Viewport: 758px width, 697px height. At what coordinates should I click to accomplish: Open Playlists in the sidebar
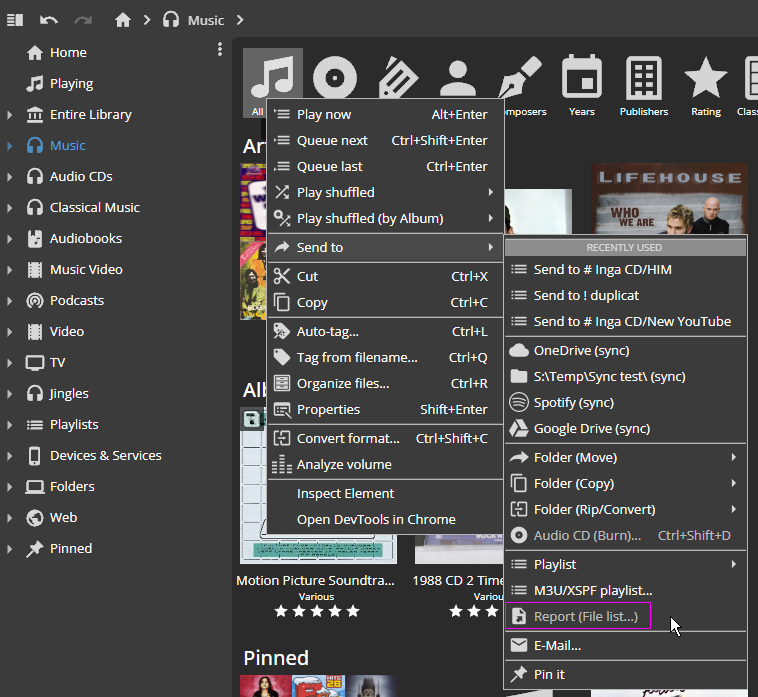(x=74, y=424)
